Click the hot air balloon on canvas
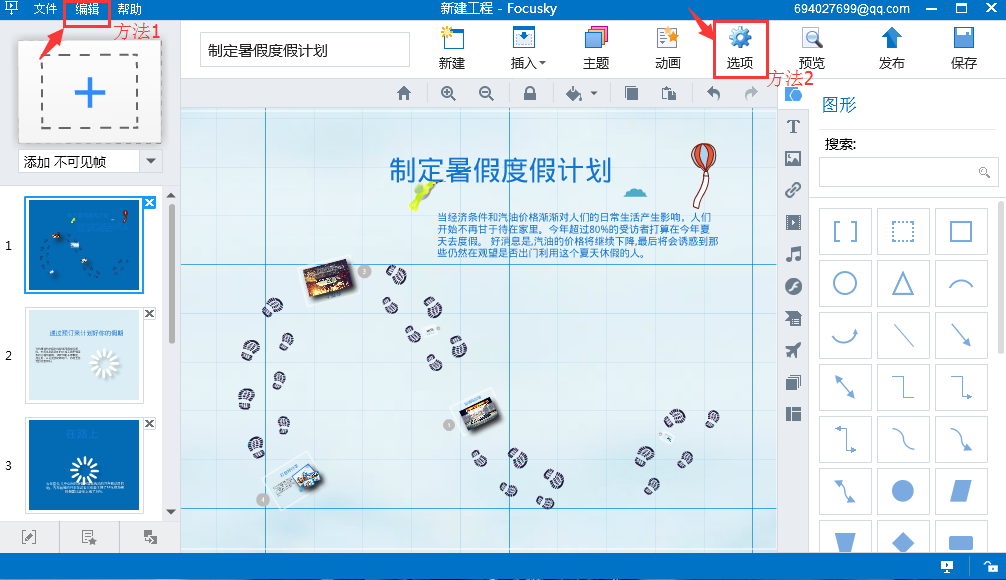 [x=703, y=175]
